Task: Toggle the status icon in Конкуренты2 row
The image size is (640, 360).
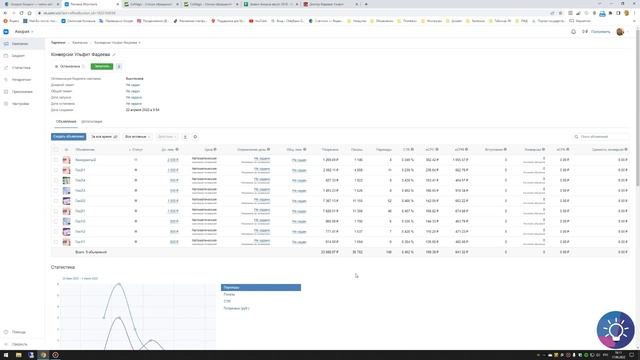Action: 136,160
